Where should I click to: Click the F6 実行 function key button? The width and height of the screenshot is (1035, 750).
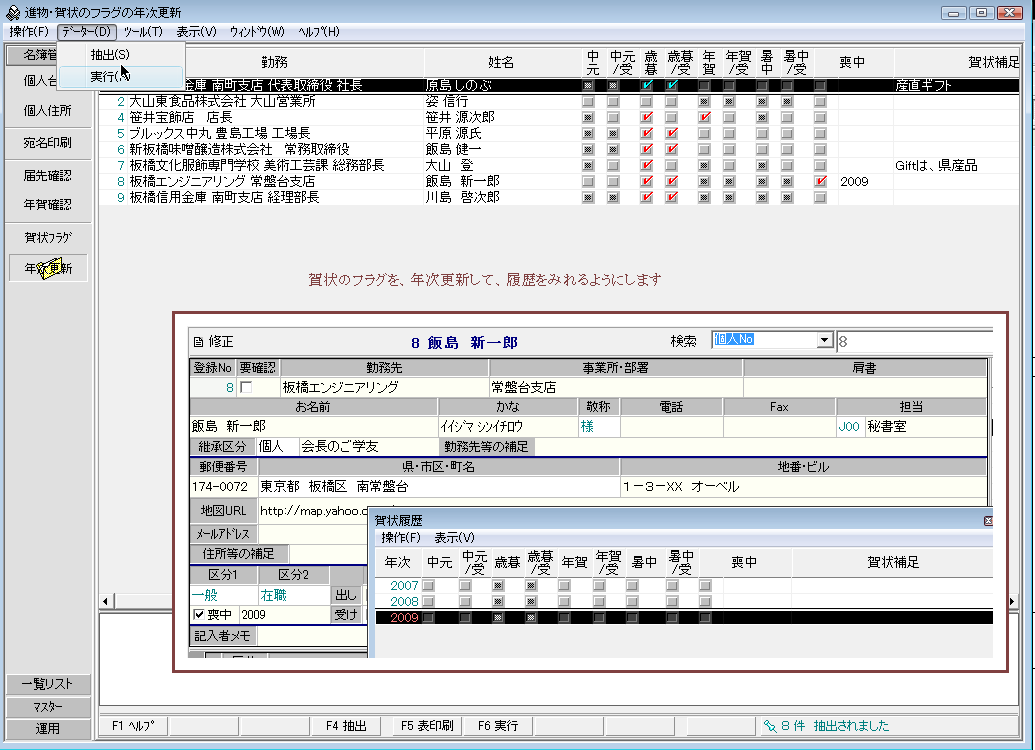(498, 726)
